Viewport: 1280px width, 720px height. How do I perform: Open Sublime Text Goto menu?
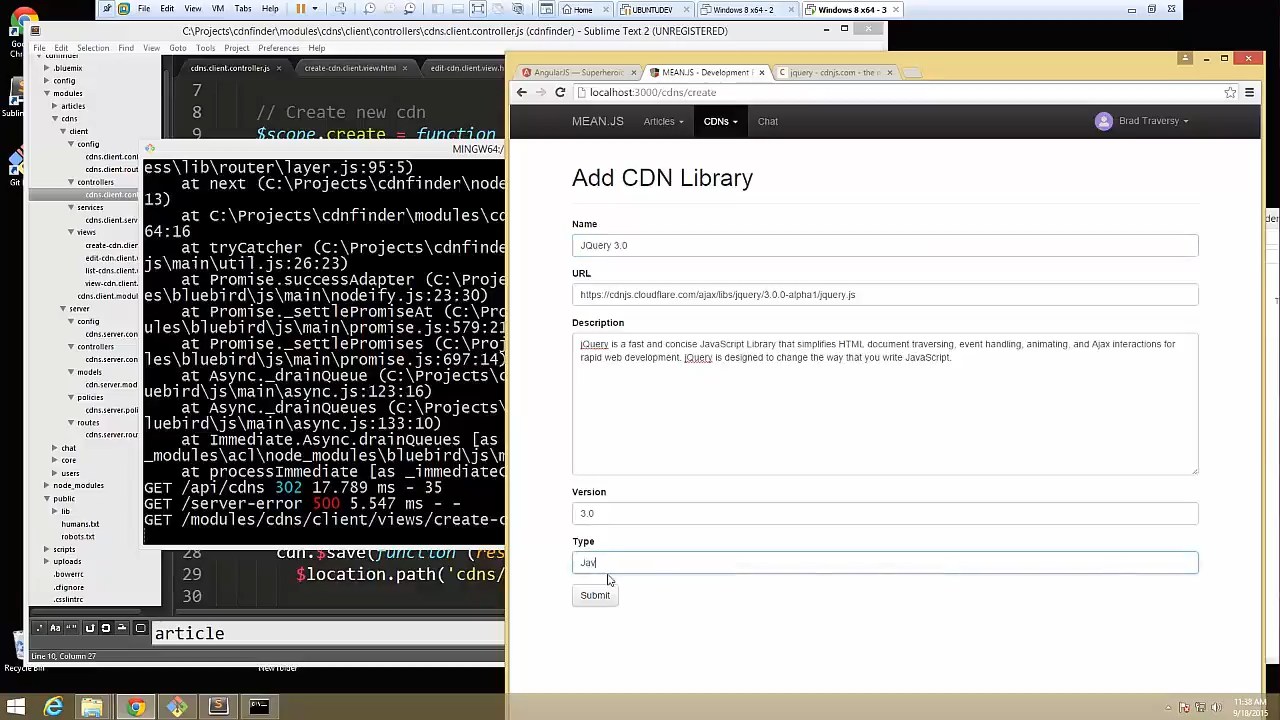(x=177, y=48)
